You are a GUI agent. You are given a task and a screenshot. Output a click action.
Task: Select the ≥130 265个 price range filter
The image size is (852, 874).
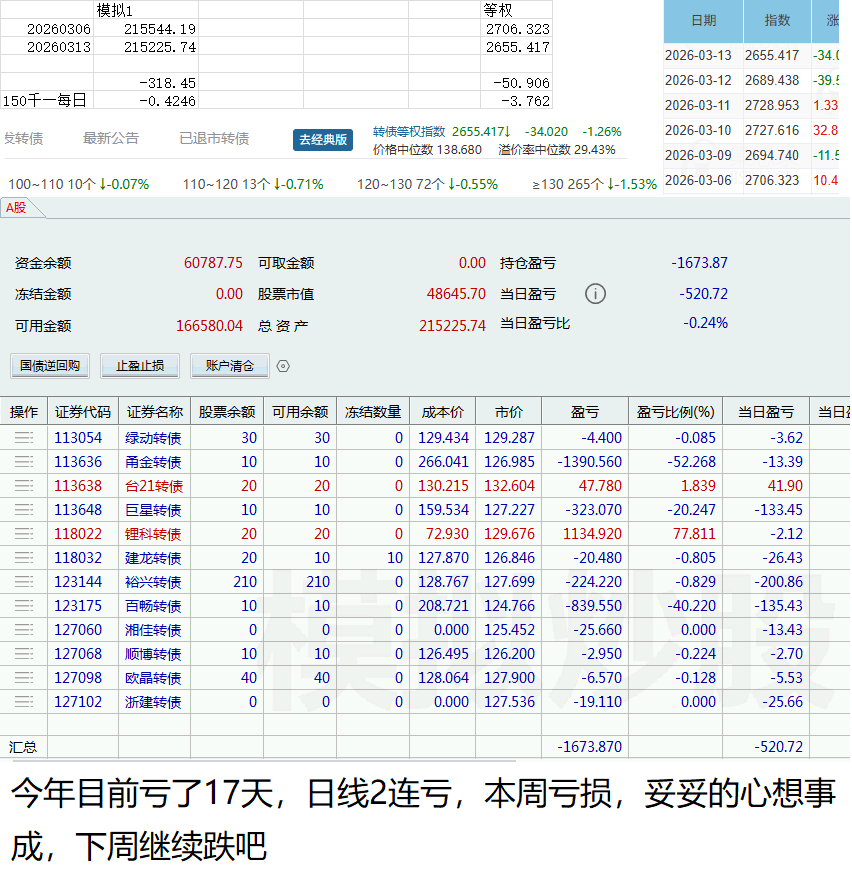tap(595, 184)
